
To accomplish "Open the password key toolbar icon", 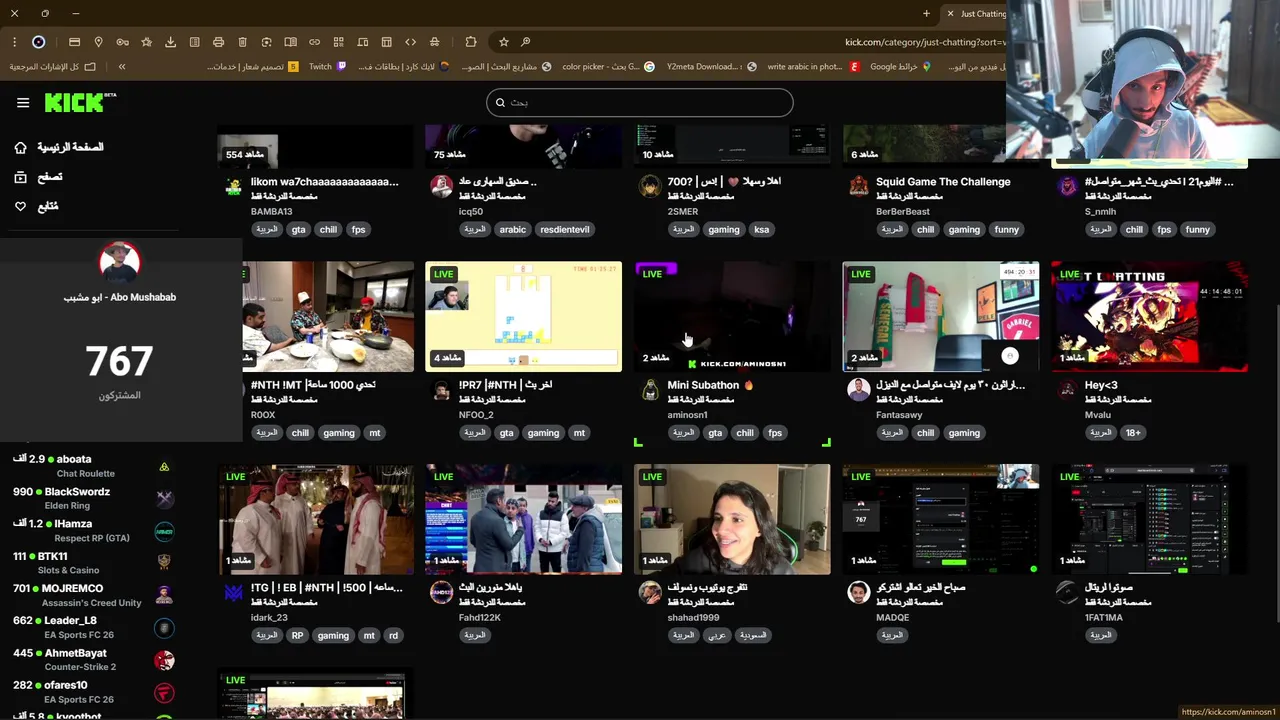I will click(122, 42).
